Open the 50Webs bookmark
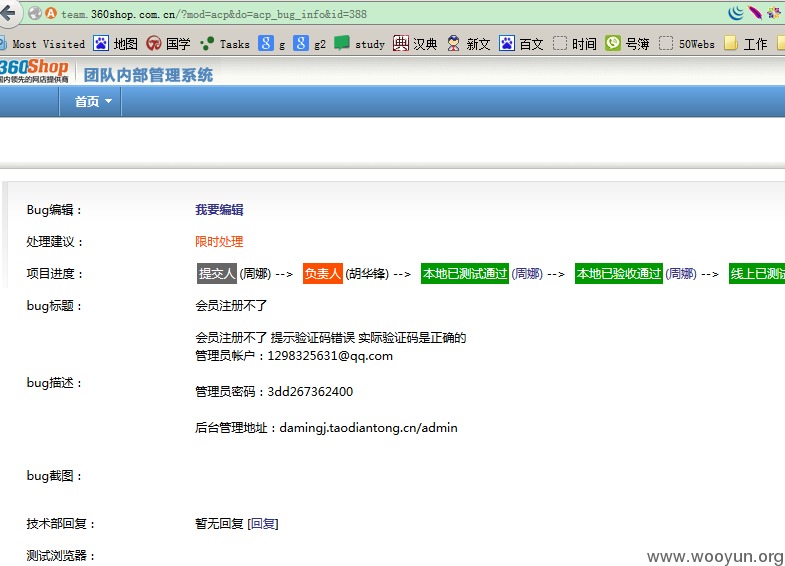Viewport: 785px width, 566px height. [x=687, y=44]
